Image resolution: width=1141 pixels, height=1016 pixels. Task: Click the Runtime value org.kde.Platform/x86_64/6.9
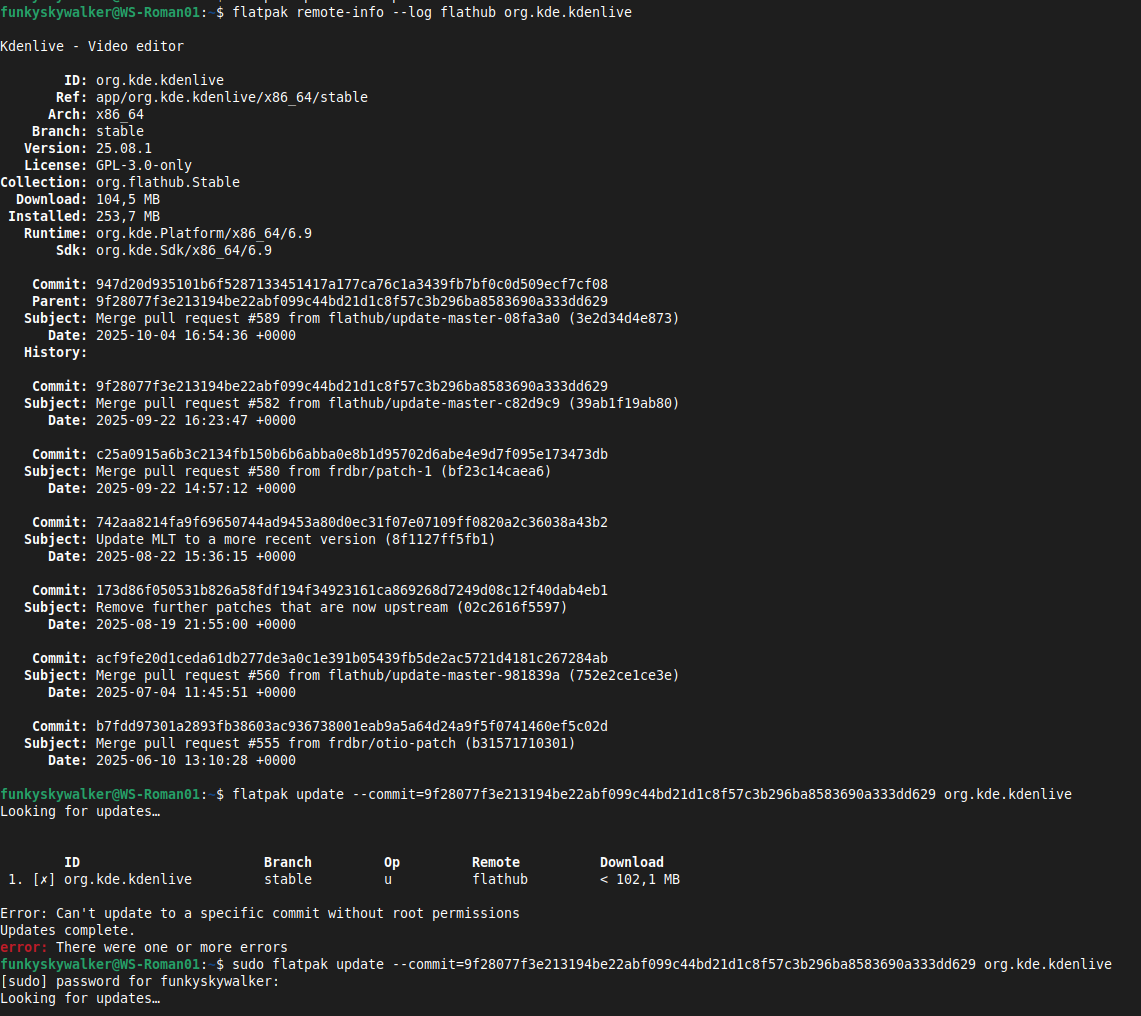203,233
